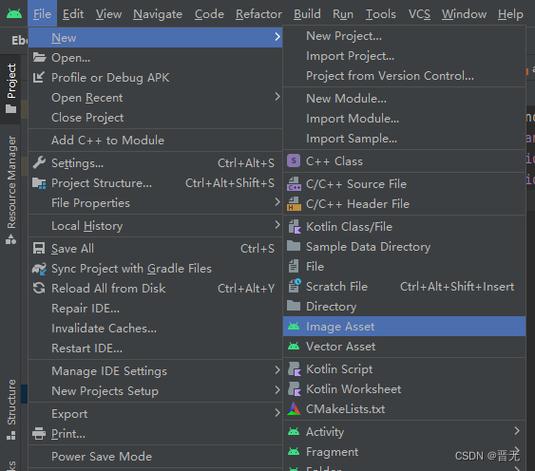Open the Structure side tab
The image size is (535, 471).
11,409
